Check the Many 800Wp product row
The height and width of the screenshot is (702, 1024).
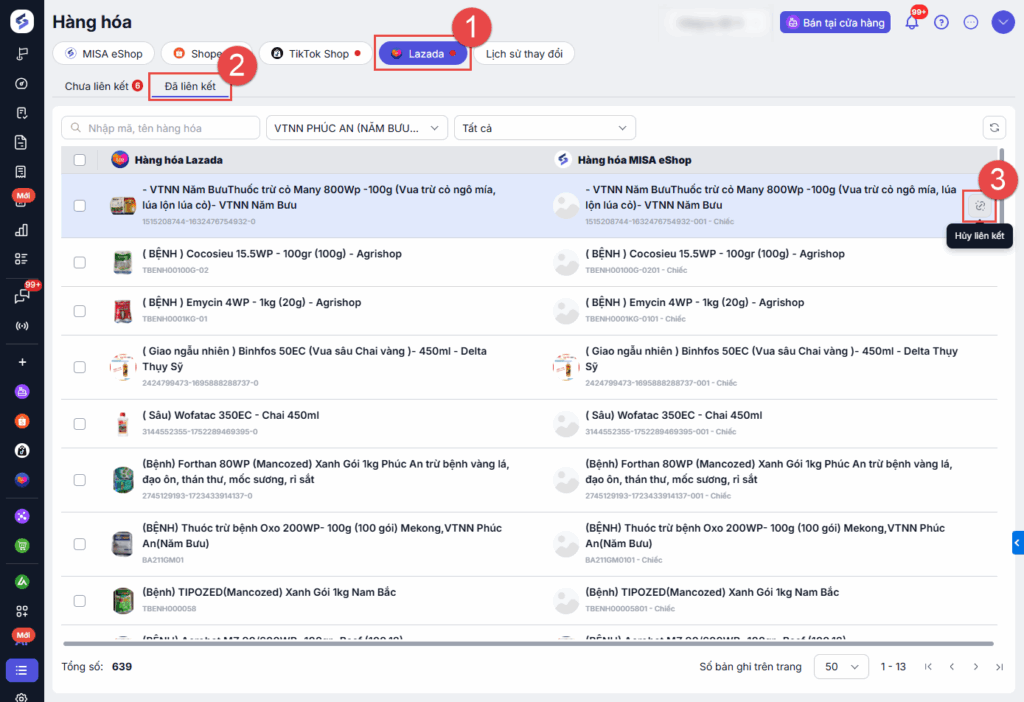tap(80, 206)
